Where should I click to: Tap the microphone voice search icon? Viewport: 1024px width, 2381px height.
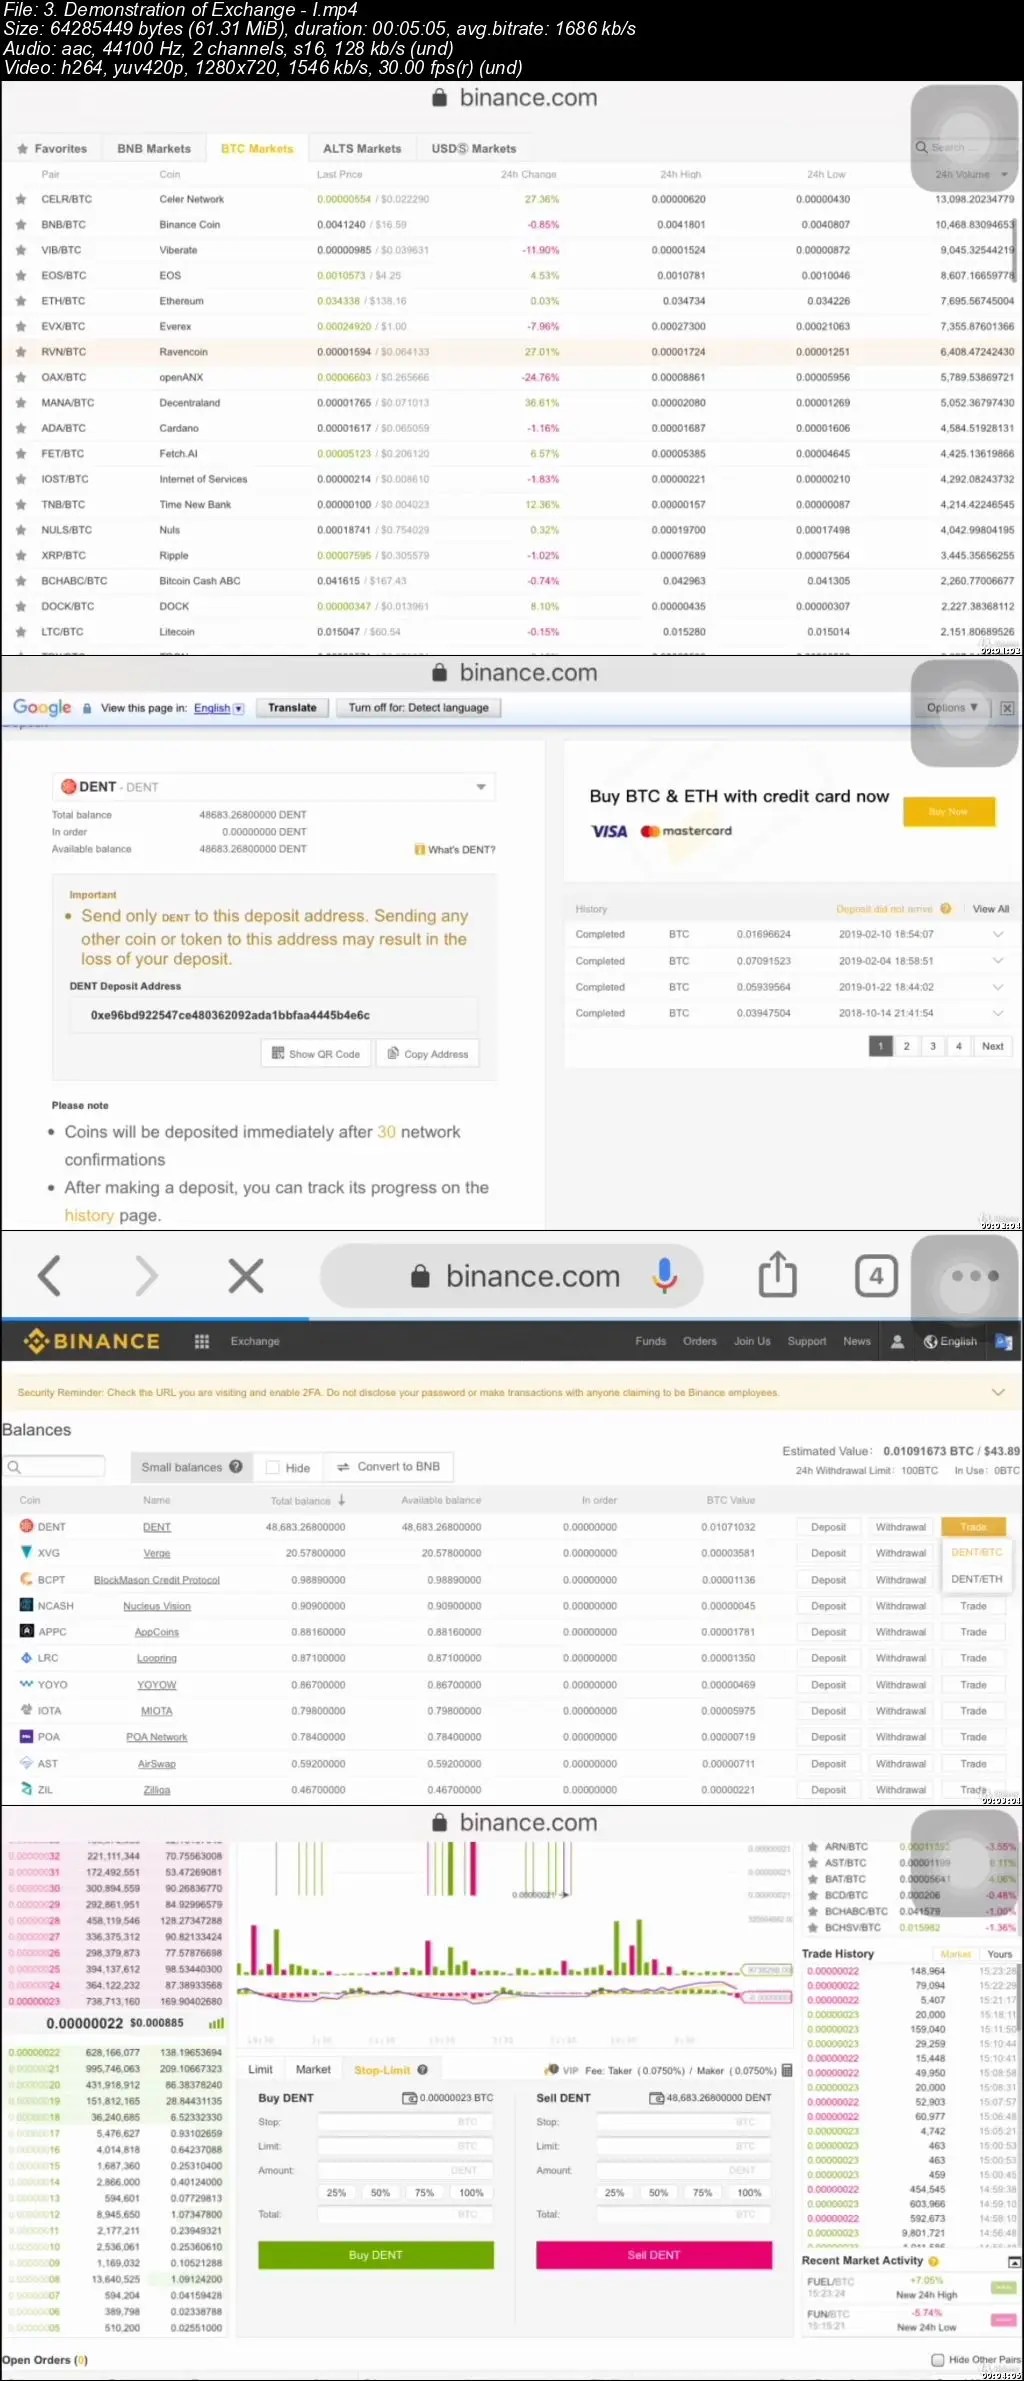(x=665, y=1276)
